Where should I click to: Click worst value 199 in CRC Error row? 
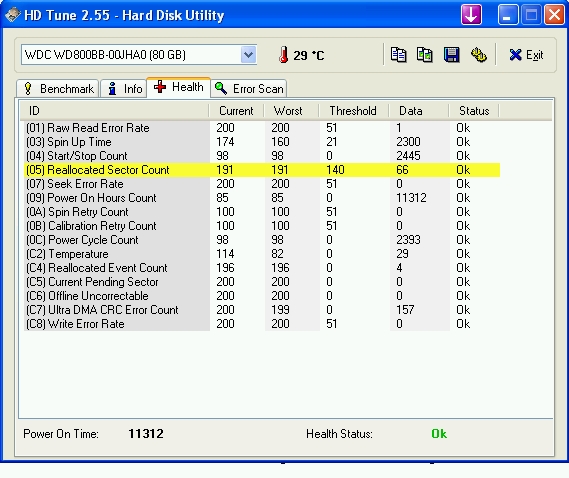281,310
